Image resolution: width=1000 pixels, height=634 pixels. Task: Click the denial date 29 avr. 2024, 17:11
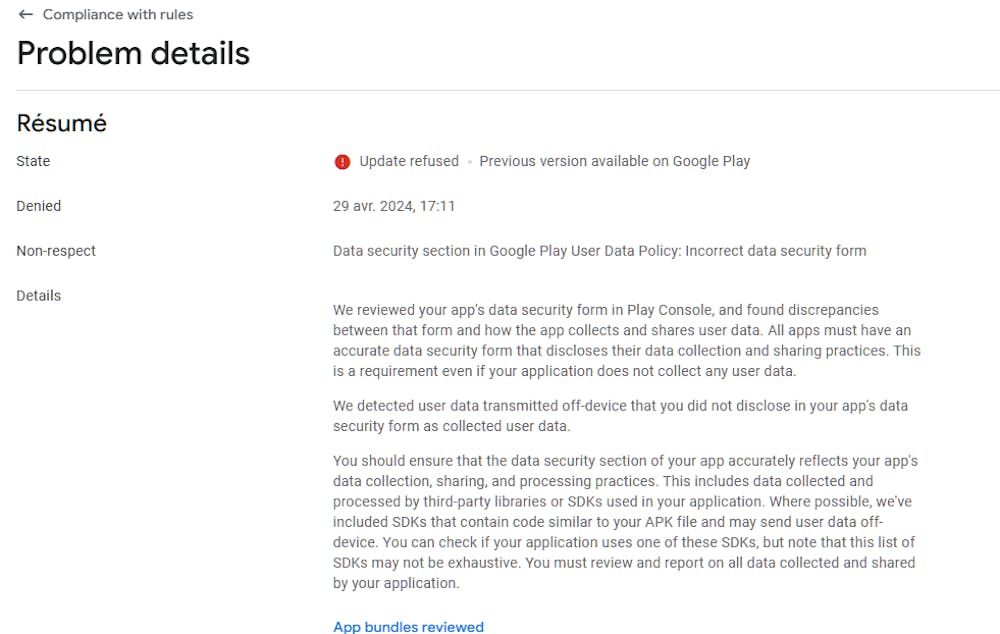394,206
